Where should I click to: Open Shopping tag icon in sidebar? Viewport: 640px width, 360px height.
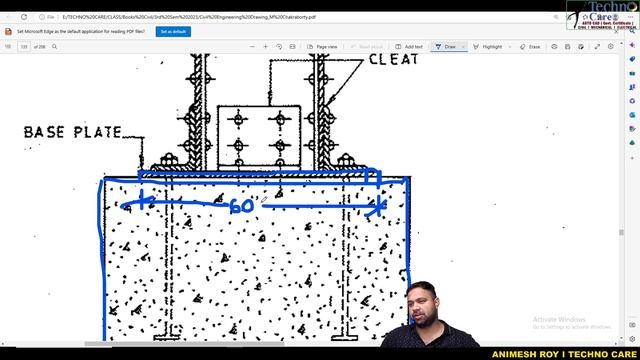tap(632, 59)
